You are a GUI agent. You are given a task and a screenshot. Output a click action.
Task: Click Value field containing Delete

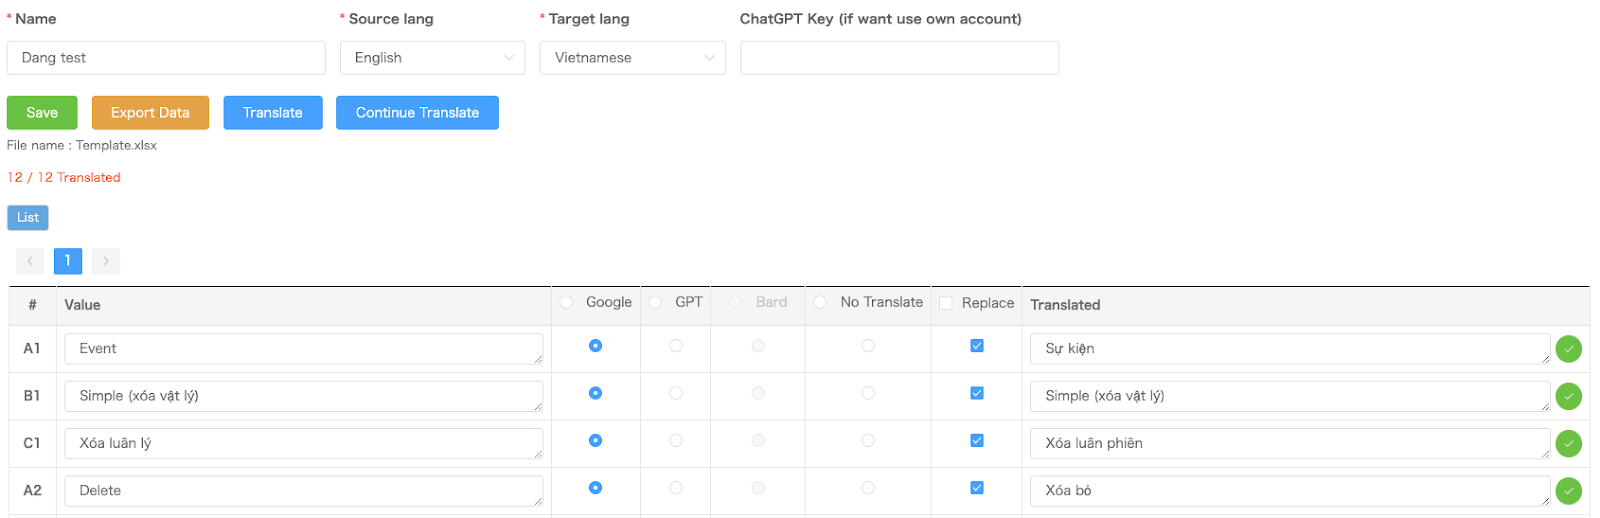(304, 491)
